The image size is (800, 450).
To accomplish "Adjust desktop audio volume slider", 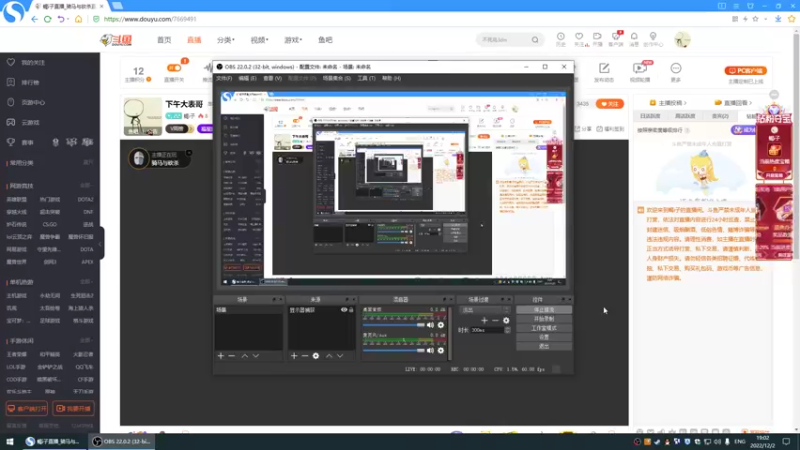I will click(393, 325).
